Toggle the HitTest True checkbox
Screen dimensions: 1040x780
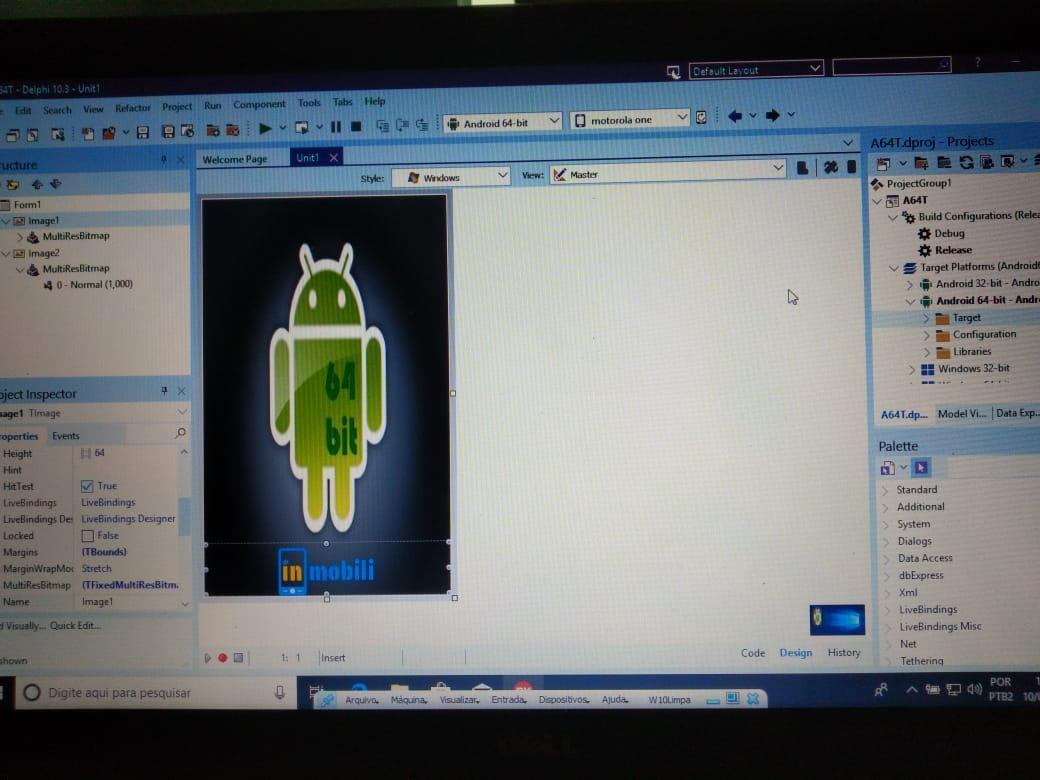(87, 486)
